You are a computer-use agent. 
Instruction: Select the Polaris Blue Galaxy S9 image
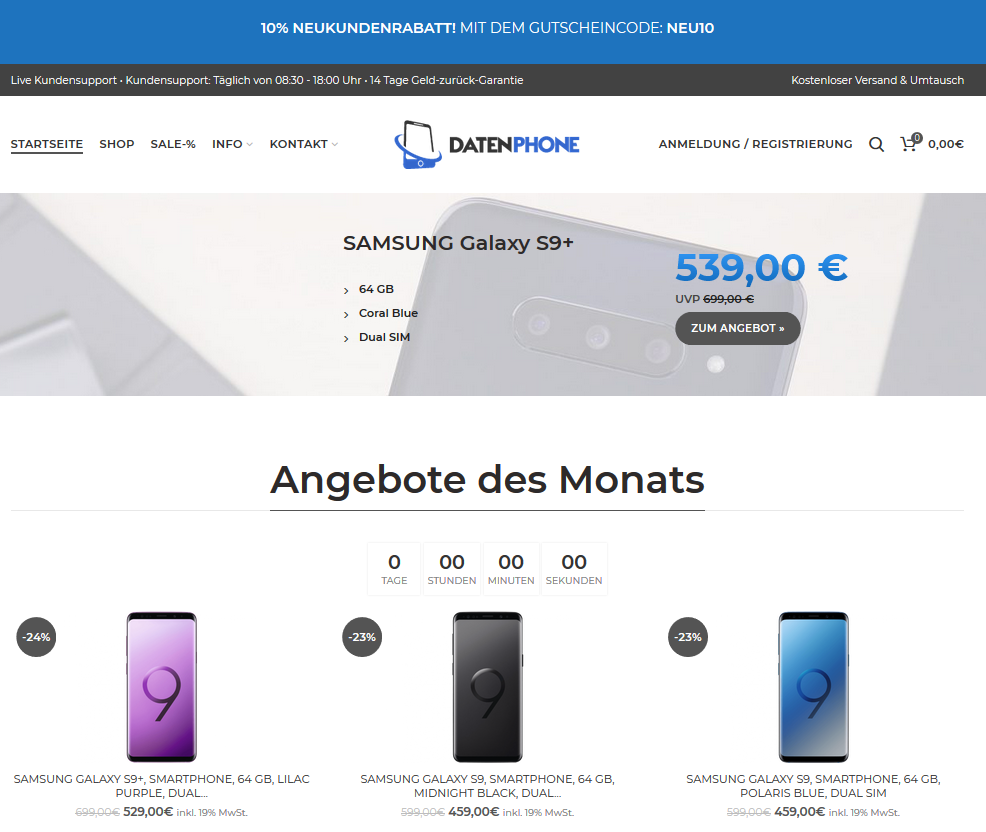click(x=814, y=687)
